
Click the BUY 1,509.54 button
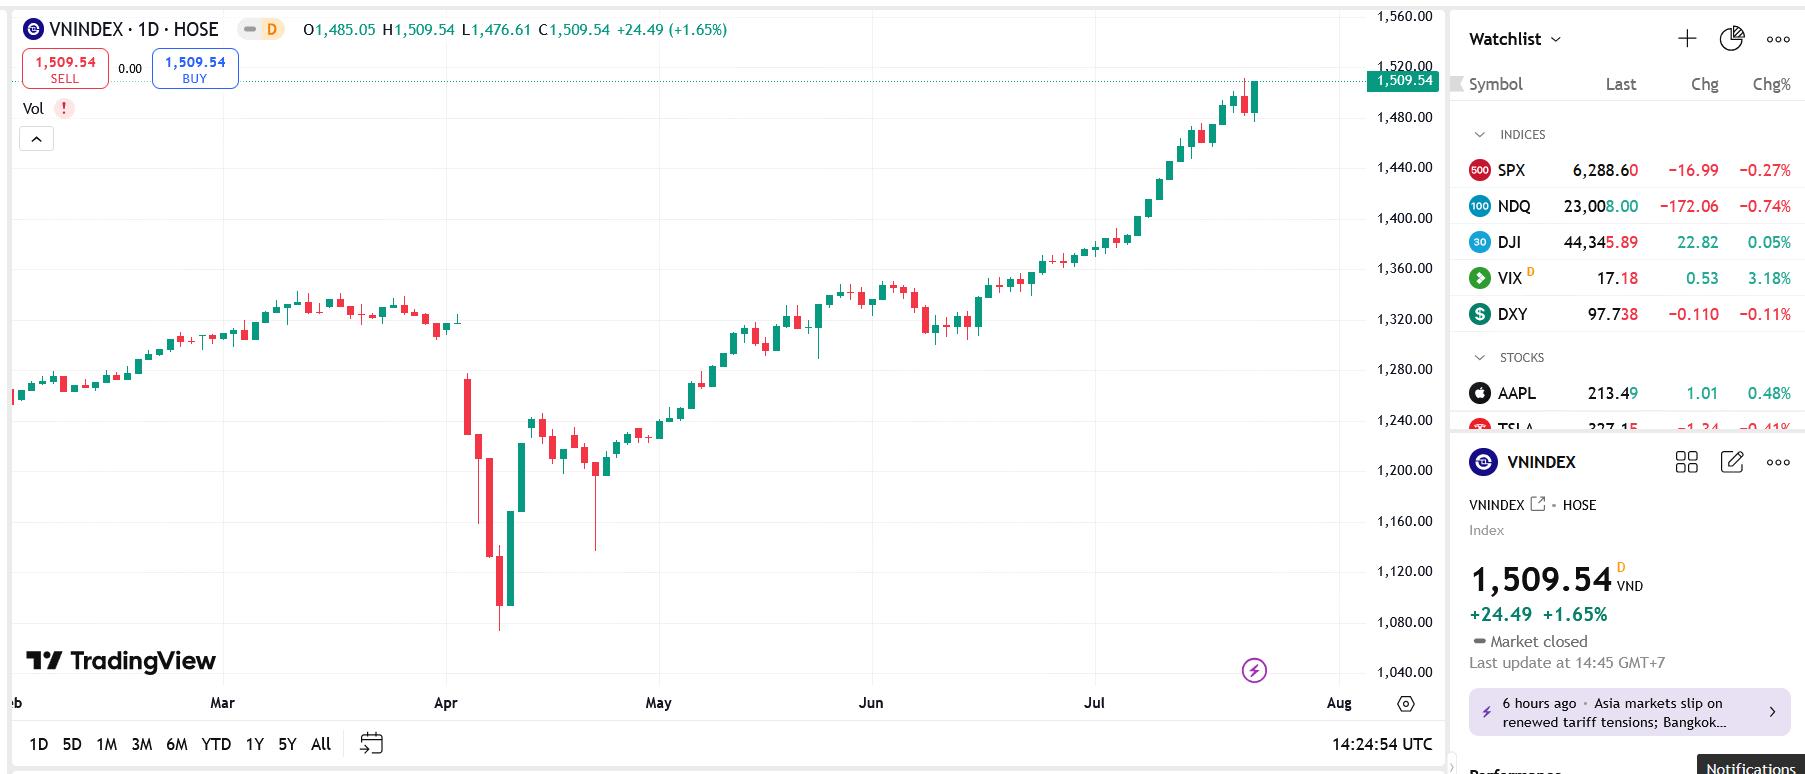point(195,69)
